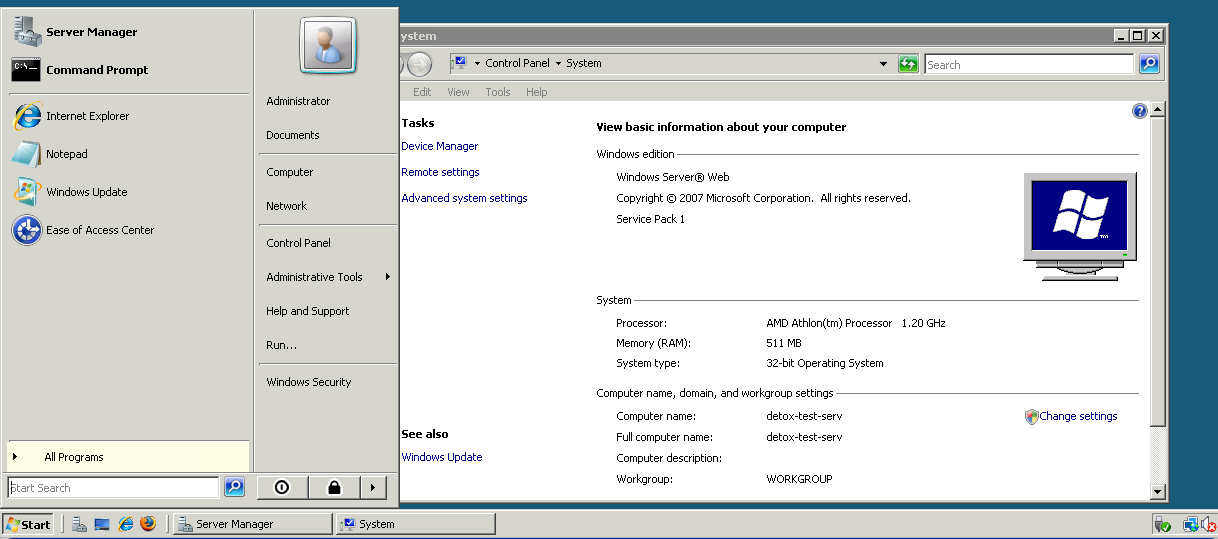Open Remote settings link

[440, 172]
